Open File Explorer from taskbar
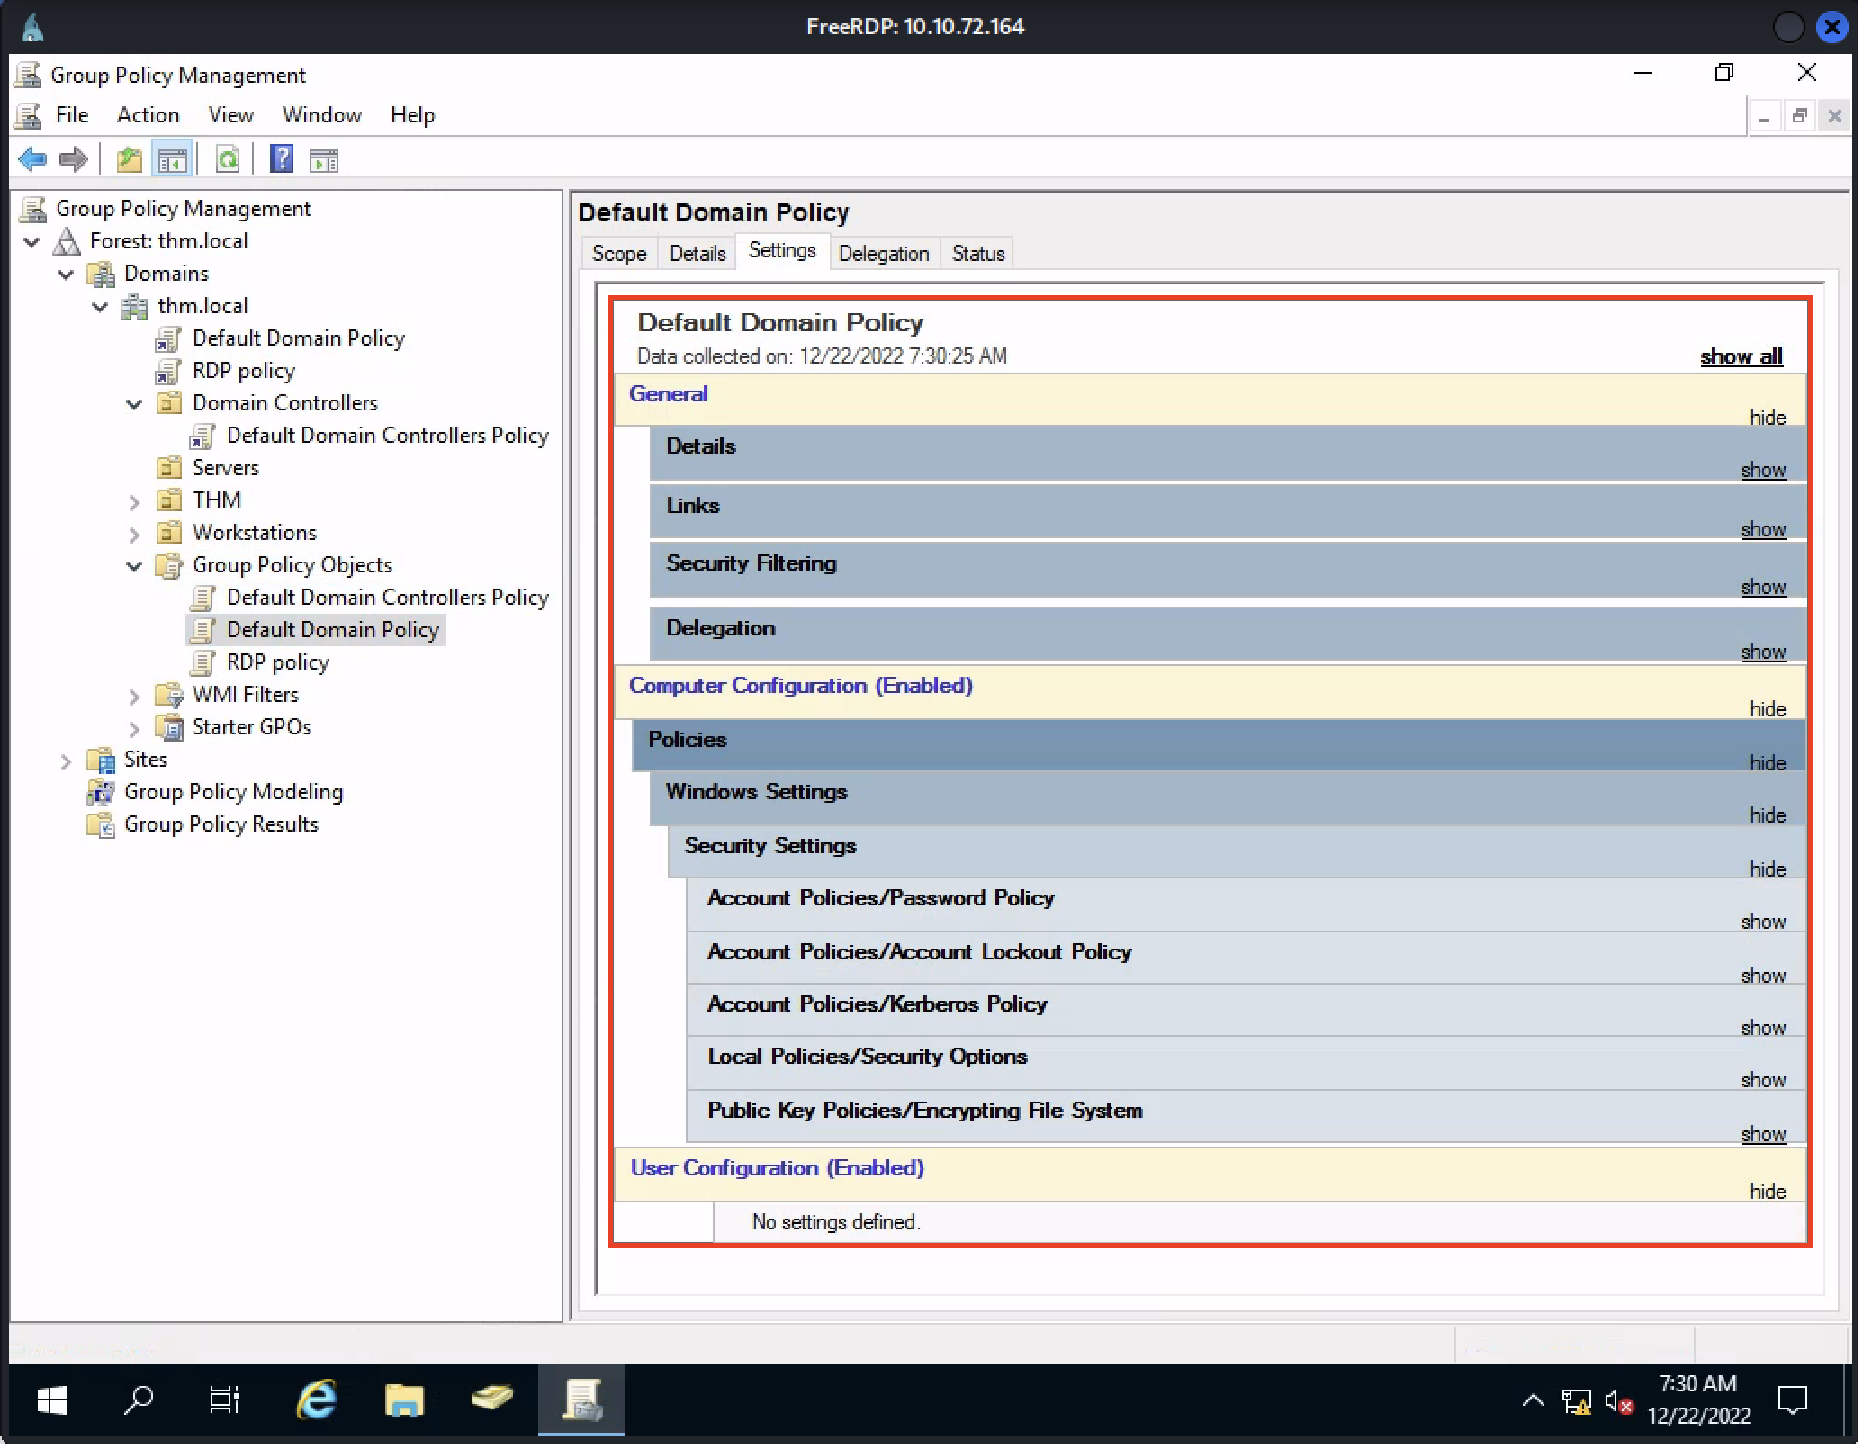Image resolution: width=1858 pixels, height=1444 pixels. (404, 1400)
